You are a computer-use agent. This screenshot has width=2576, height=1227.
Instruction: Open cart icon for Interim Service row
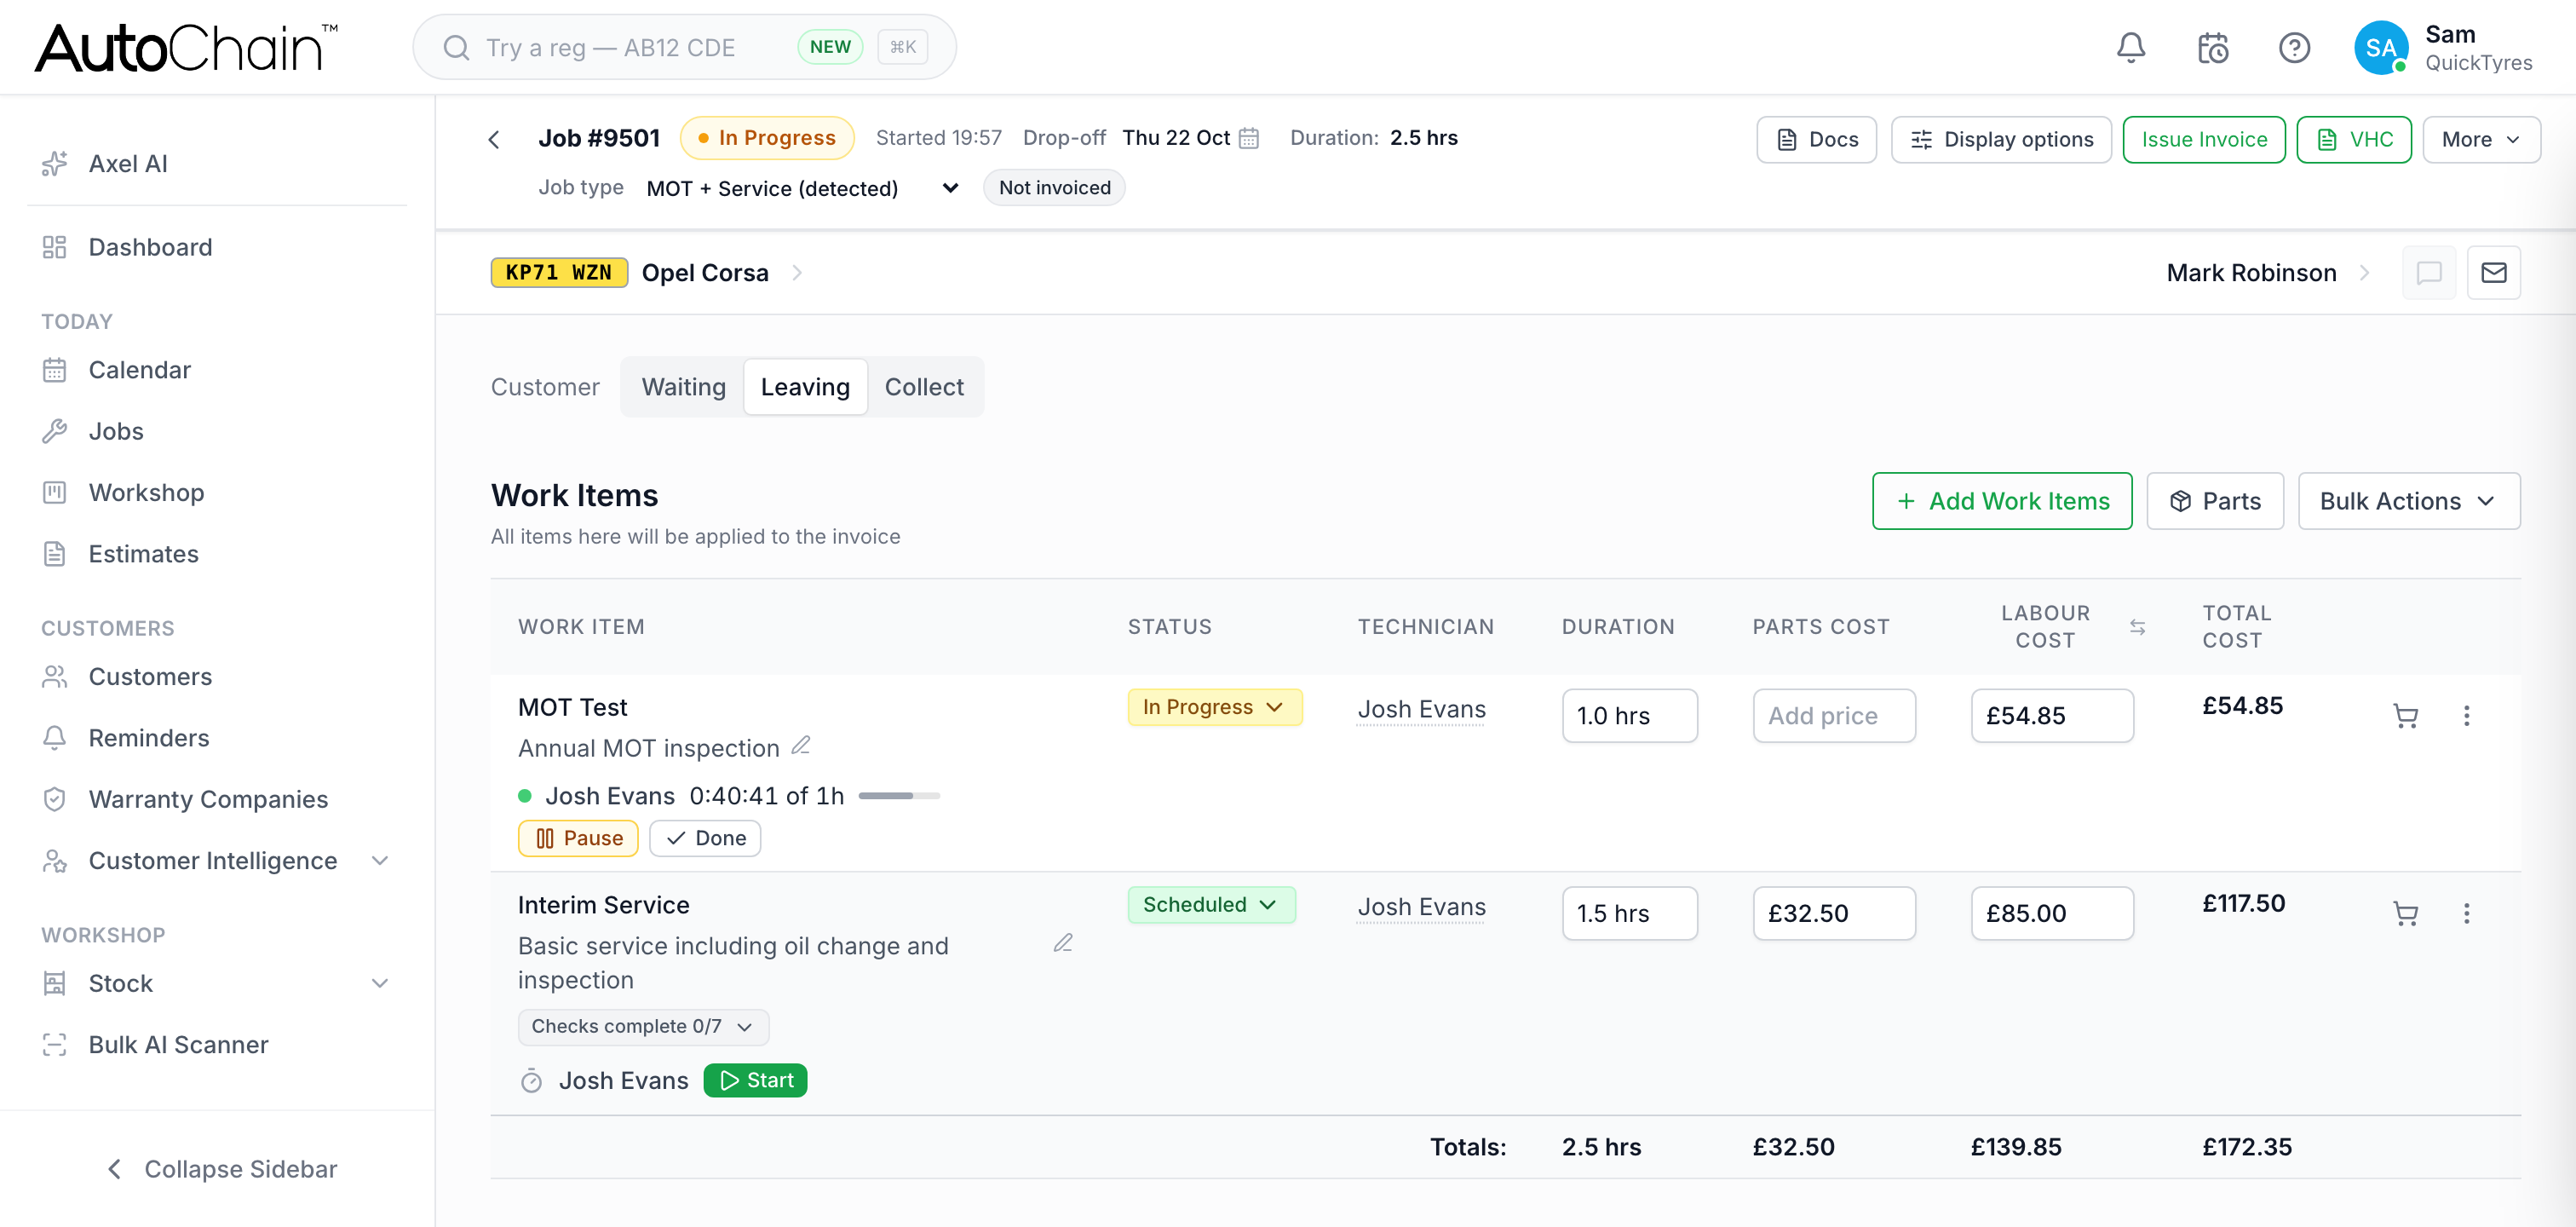point(2405,913)
